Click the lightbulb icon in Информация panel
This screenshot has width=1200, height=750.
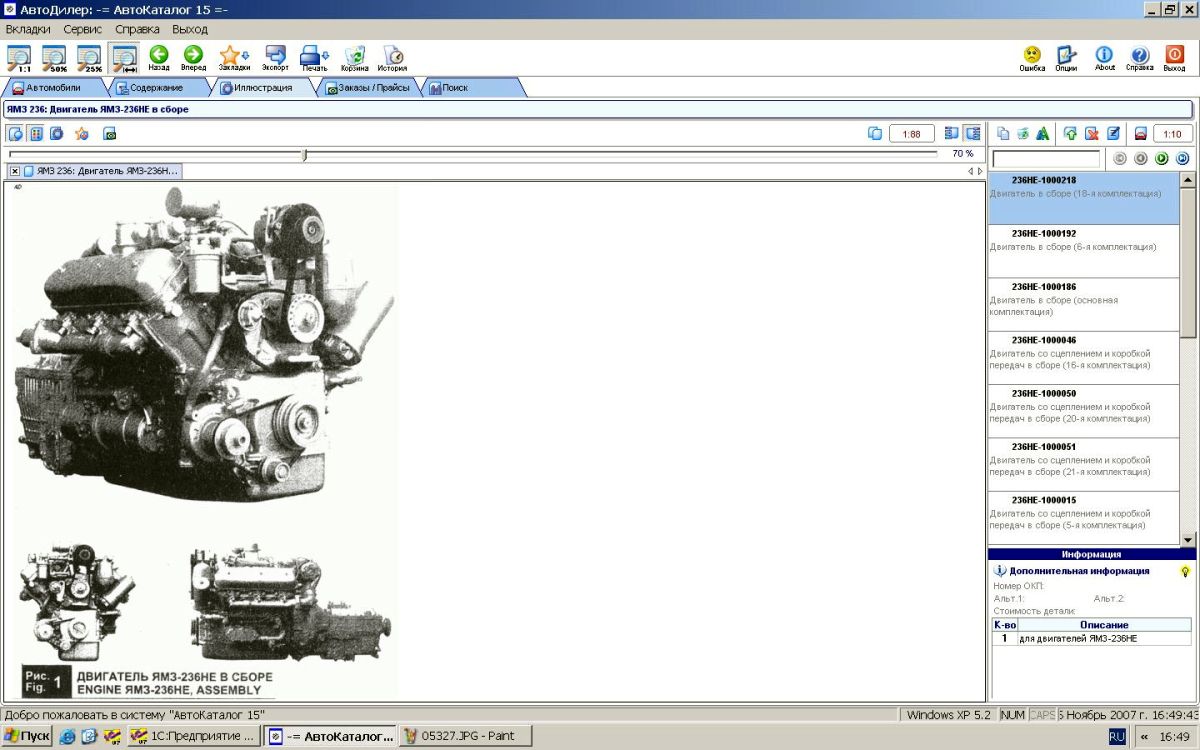[1185, 570]
